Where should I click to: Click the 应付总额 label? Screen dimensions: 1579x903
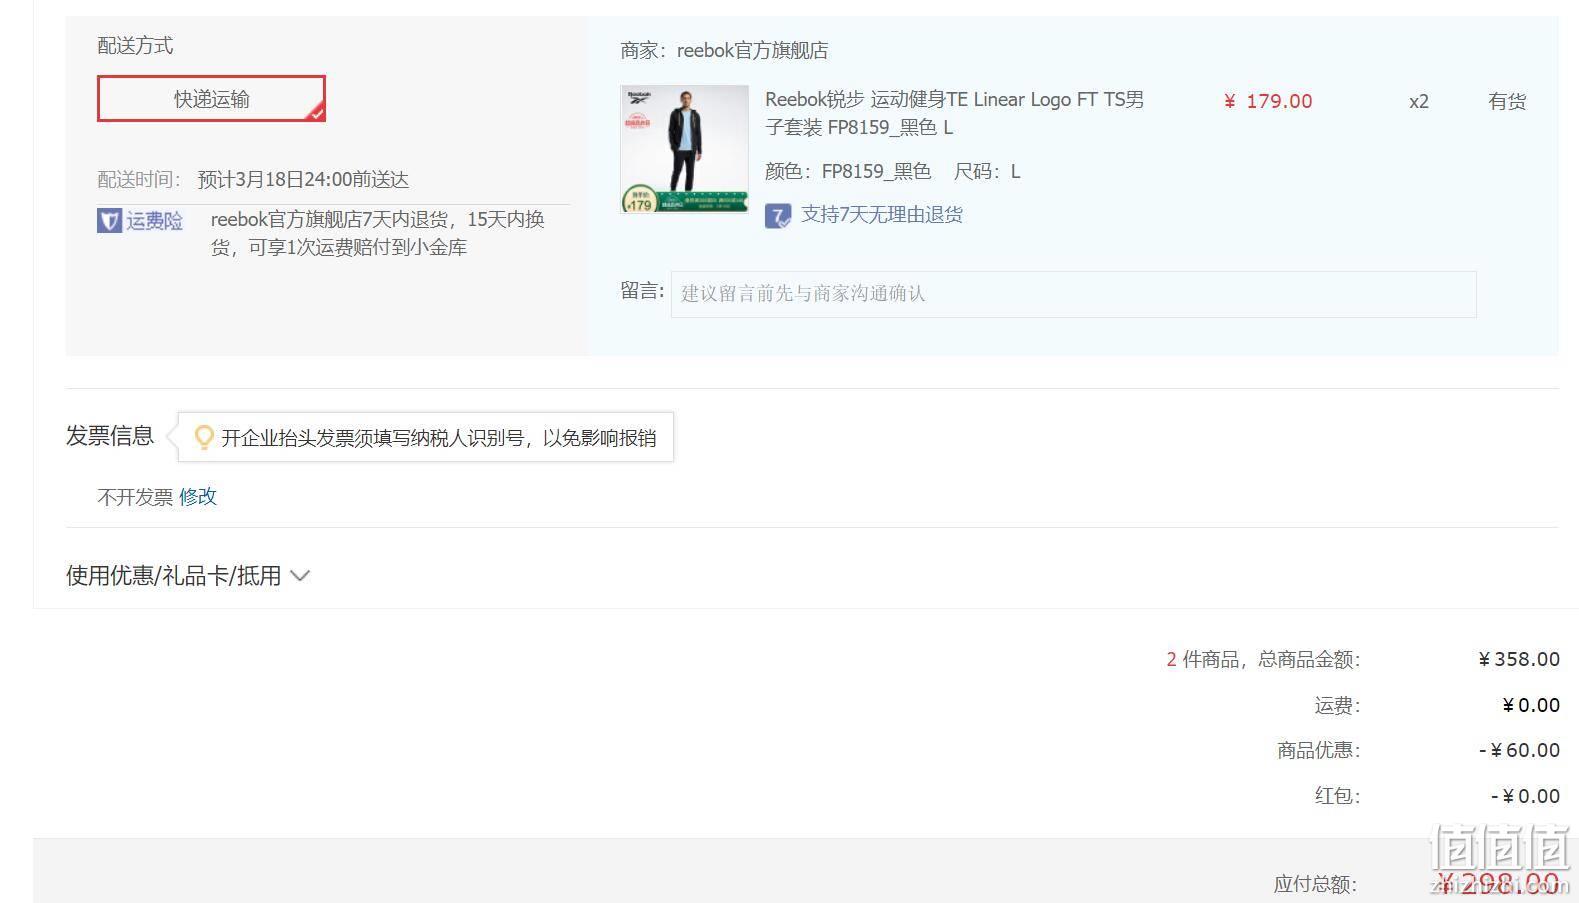pyautogui.click(x=1314, y=884)
